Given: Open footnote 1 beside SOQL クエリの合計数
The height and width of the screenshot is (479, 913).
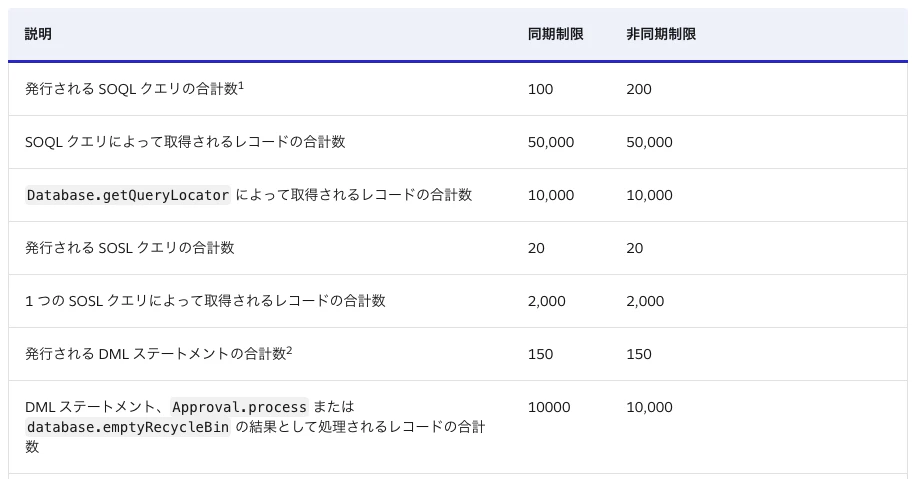Looking at the screenshot, I should 241,86.
